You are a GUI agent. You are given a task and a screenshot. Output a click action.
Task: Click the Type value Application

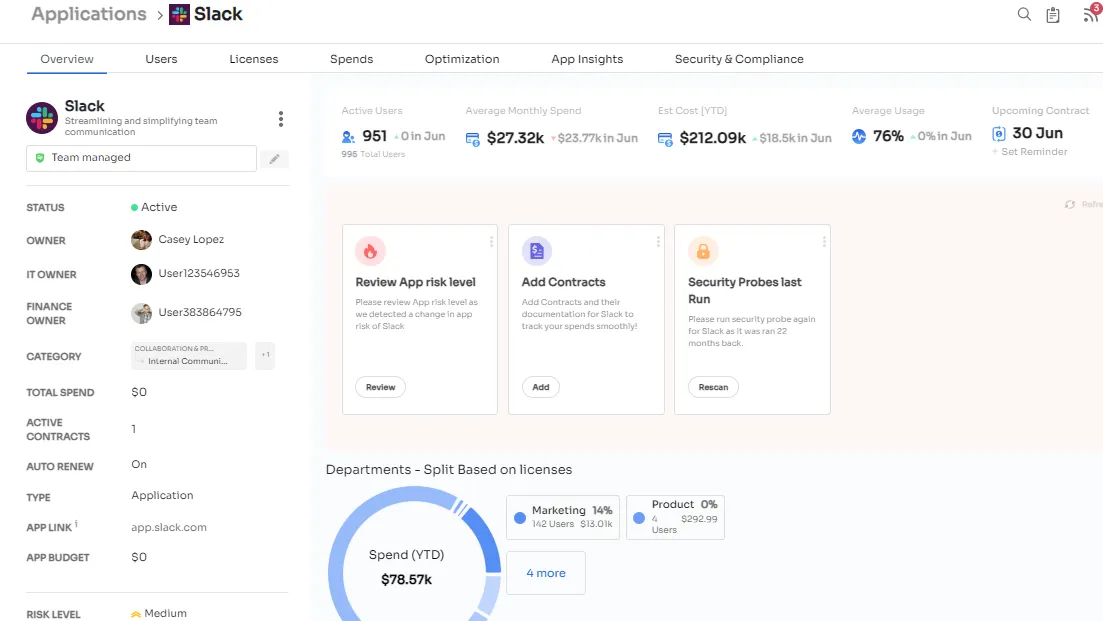pos(162,495)
